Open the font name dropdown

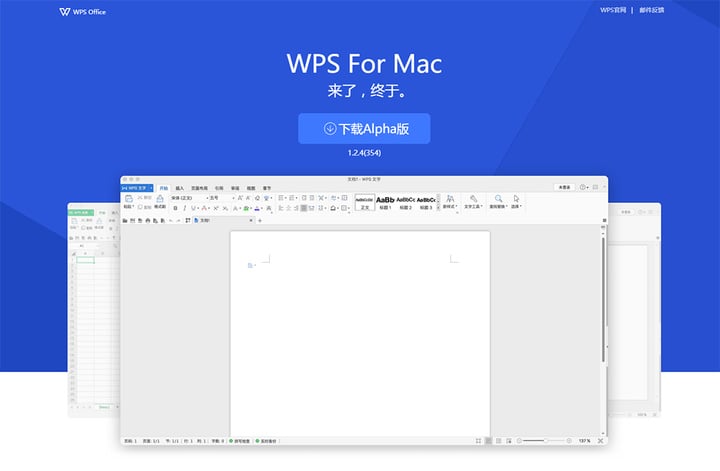(189, 198)
